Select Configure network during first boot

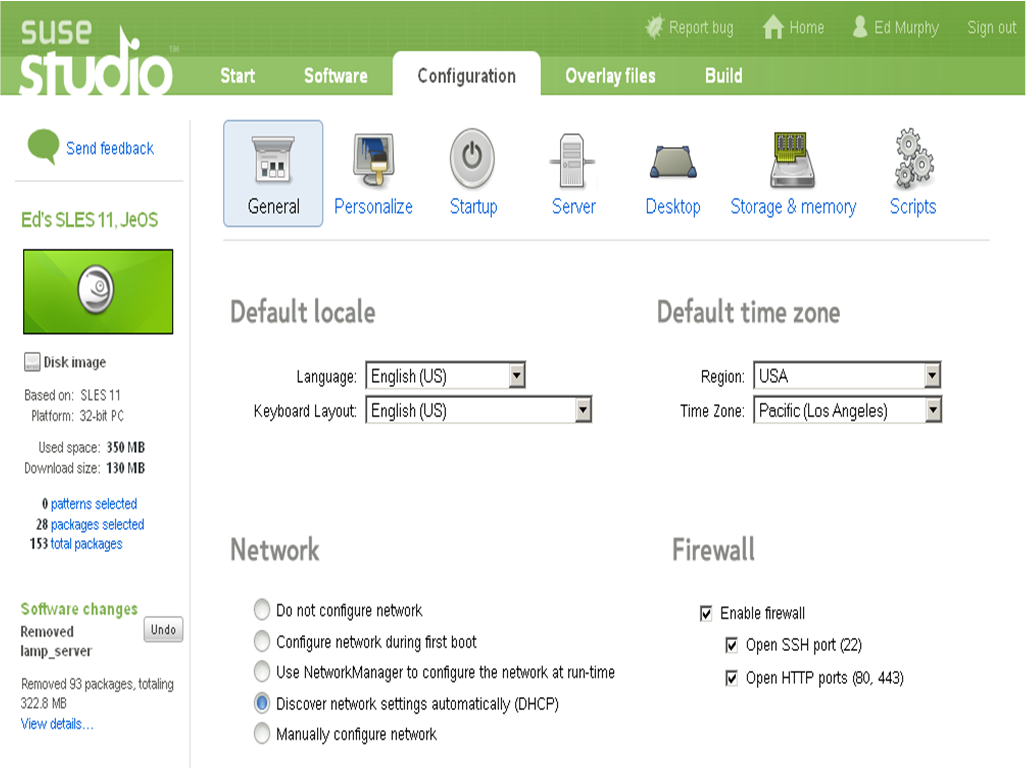(x=262, y=641)
